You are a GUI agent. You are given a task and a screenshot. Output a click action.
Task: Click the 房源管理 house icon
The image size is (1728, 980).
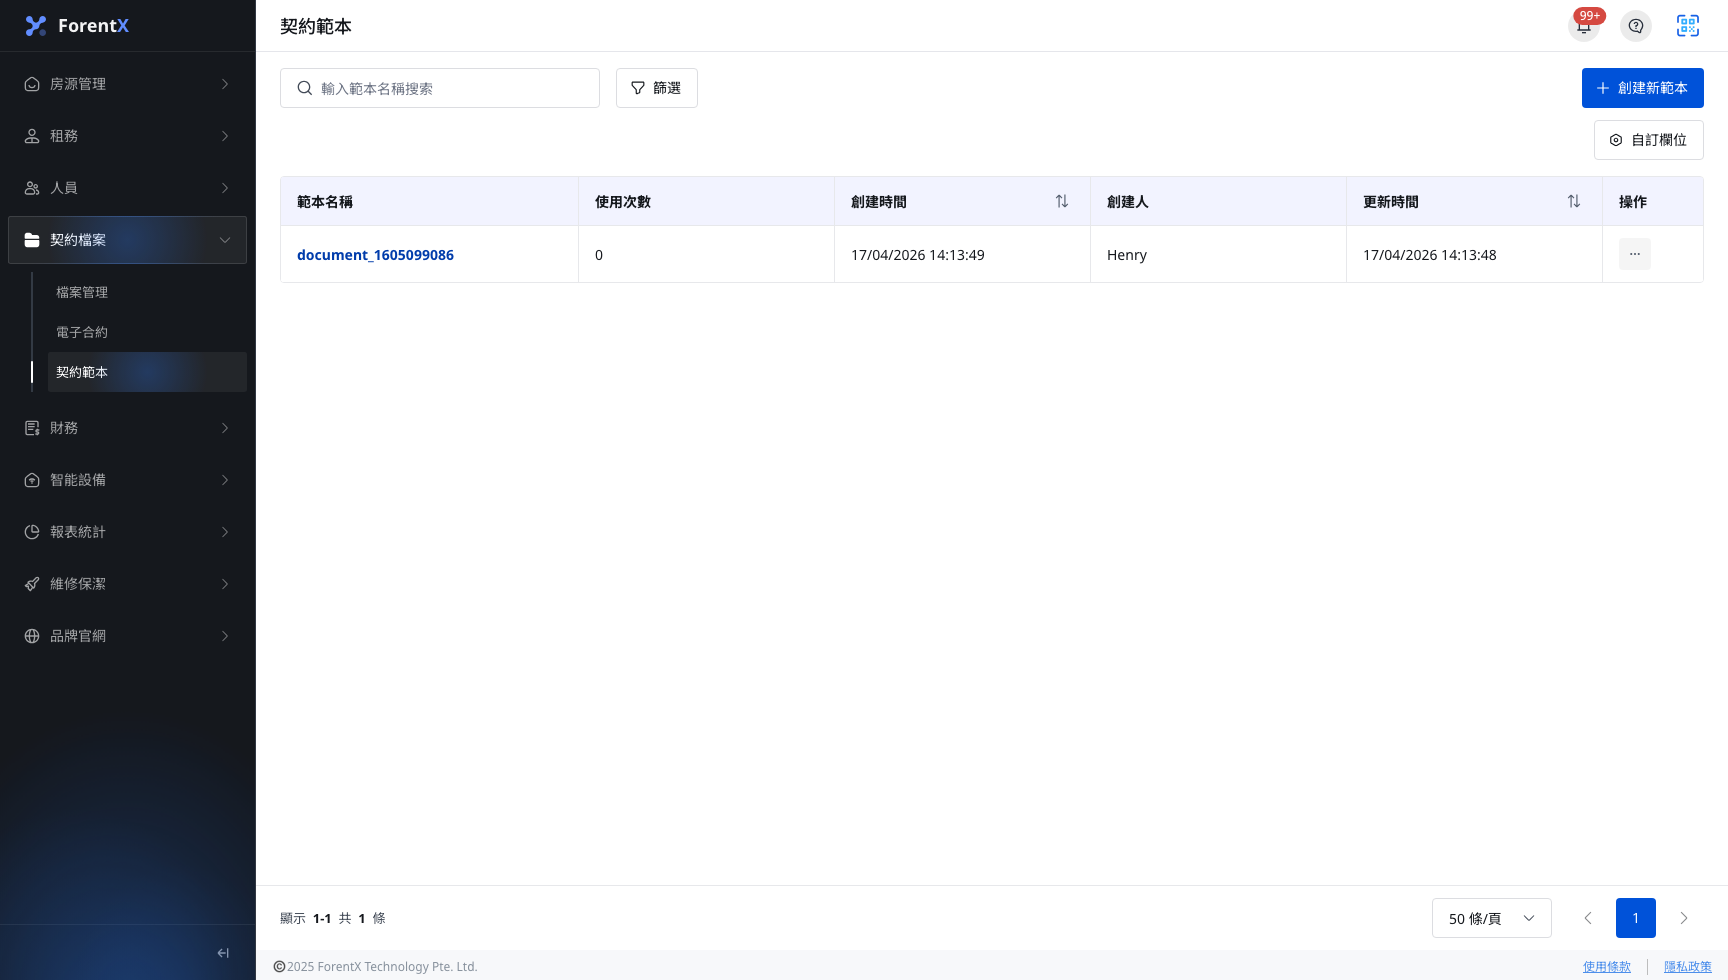[x=32, y=84]
